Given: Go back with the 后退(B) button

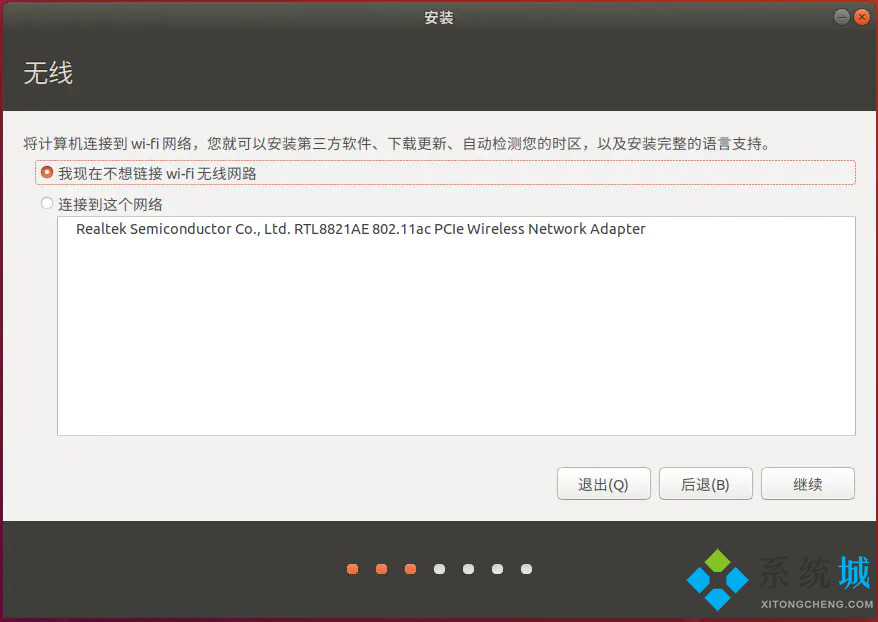Looking at the screenshot, I should (706, 484).
